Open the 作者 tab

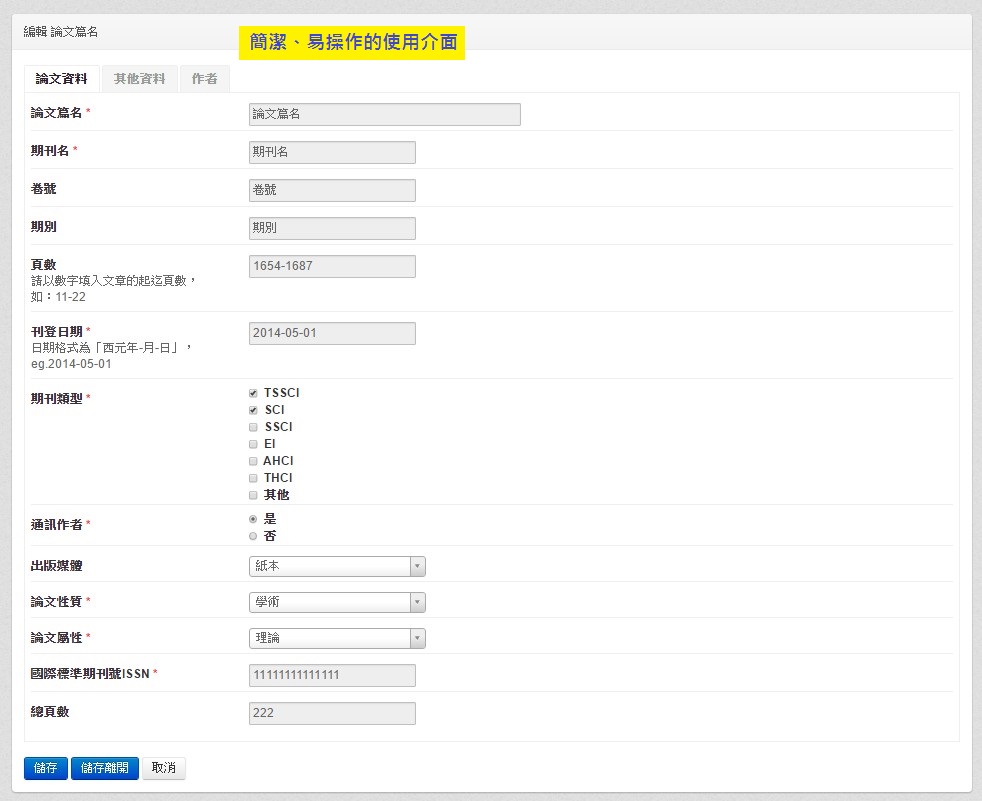tap(204, 79)
